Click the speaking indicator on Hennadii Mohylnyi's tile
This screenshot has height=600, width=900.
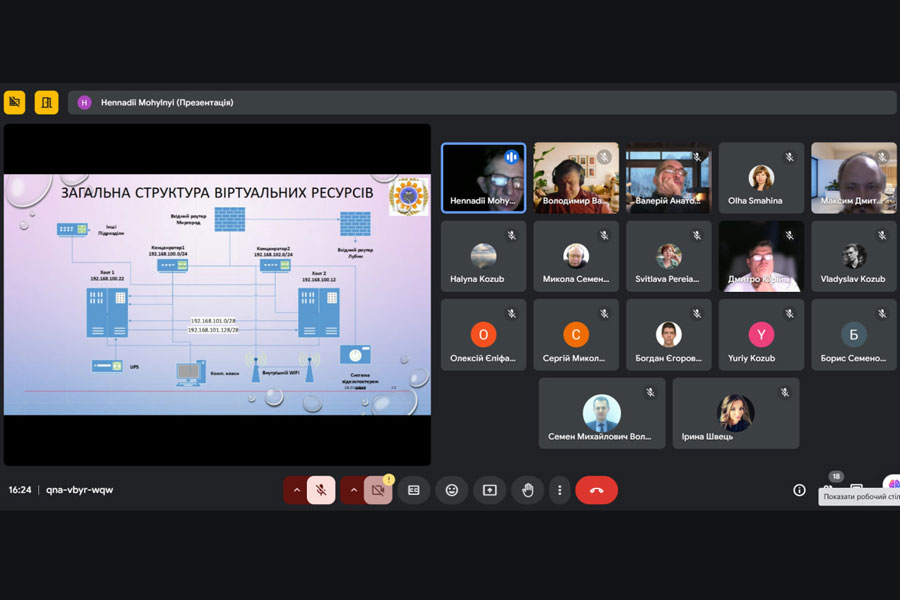(511, 156)
